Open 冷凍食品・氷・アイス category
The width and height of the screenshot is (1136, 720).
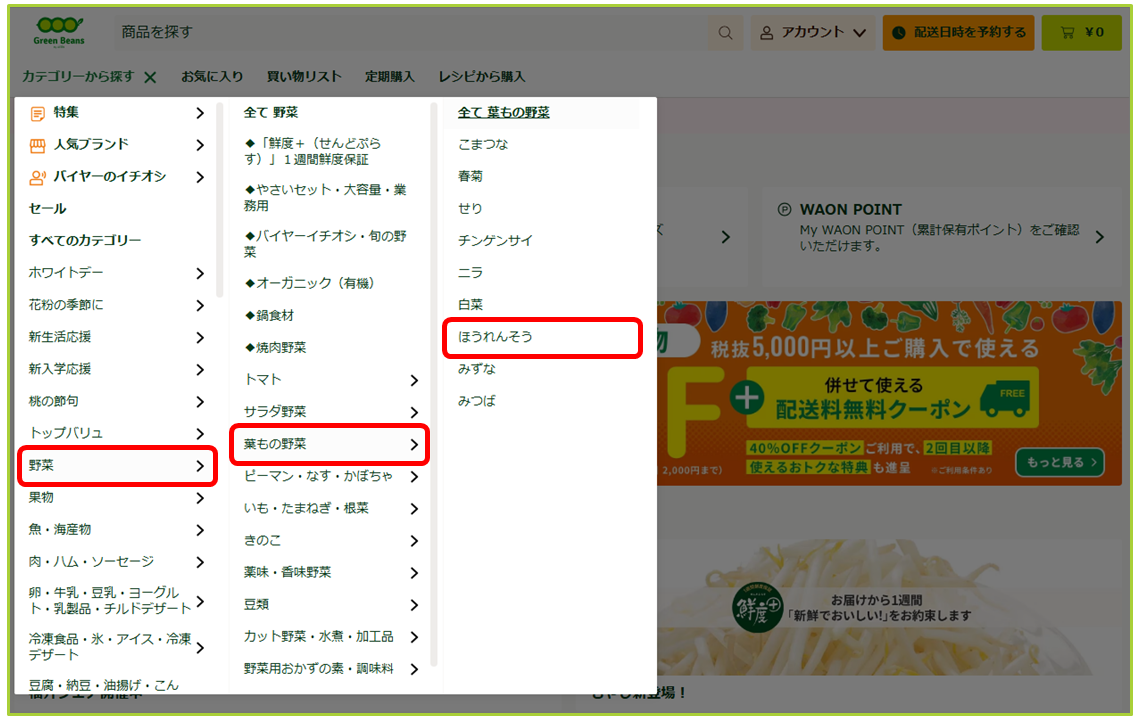pyautogui.click(x=117, y=647)
